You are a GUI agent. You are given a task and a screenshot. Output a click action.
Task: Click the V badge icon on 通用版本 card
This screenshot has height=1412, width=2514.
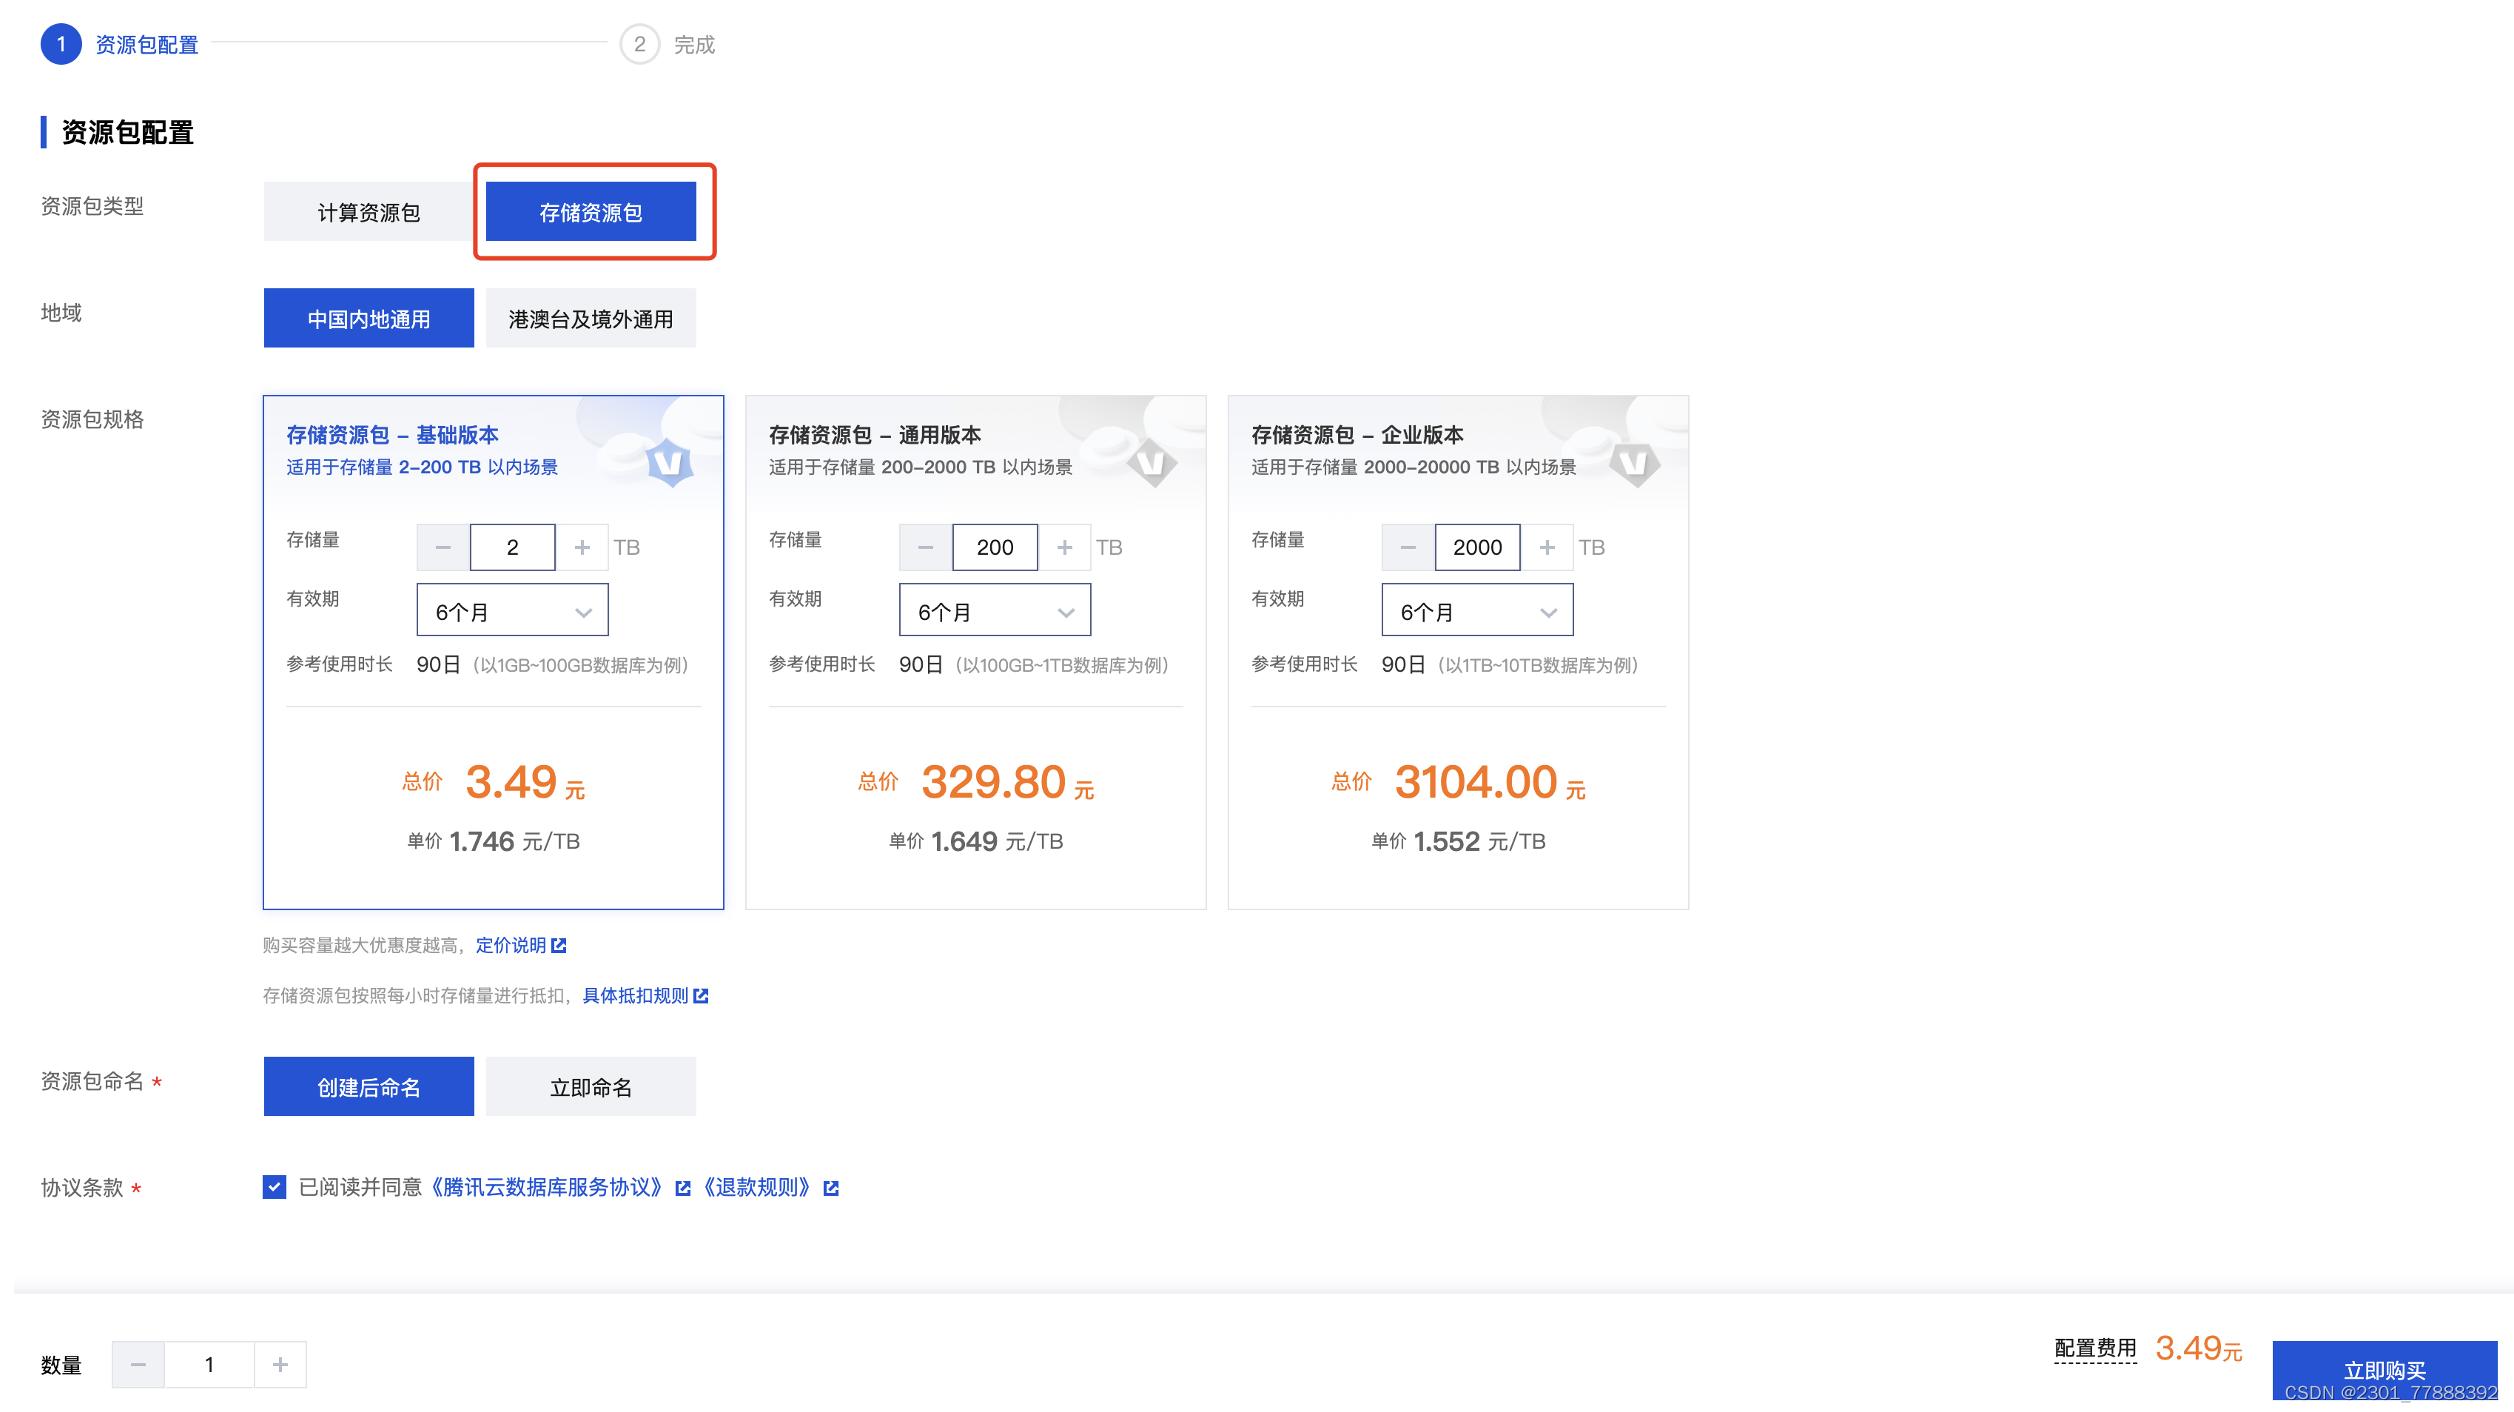pos(1152,463)
